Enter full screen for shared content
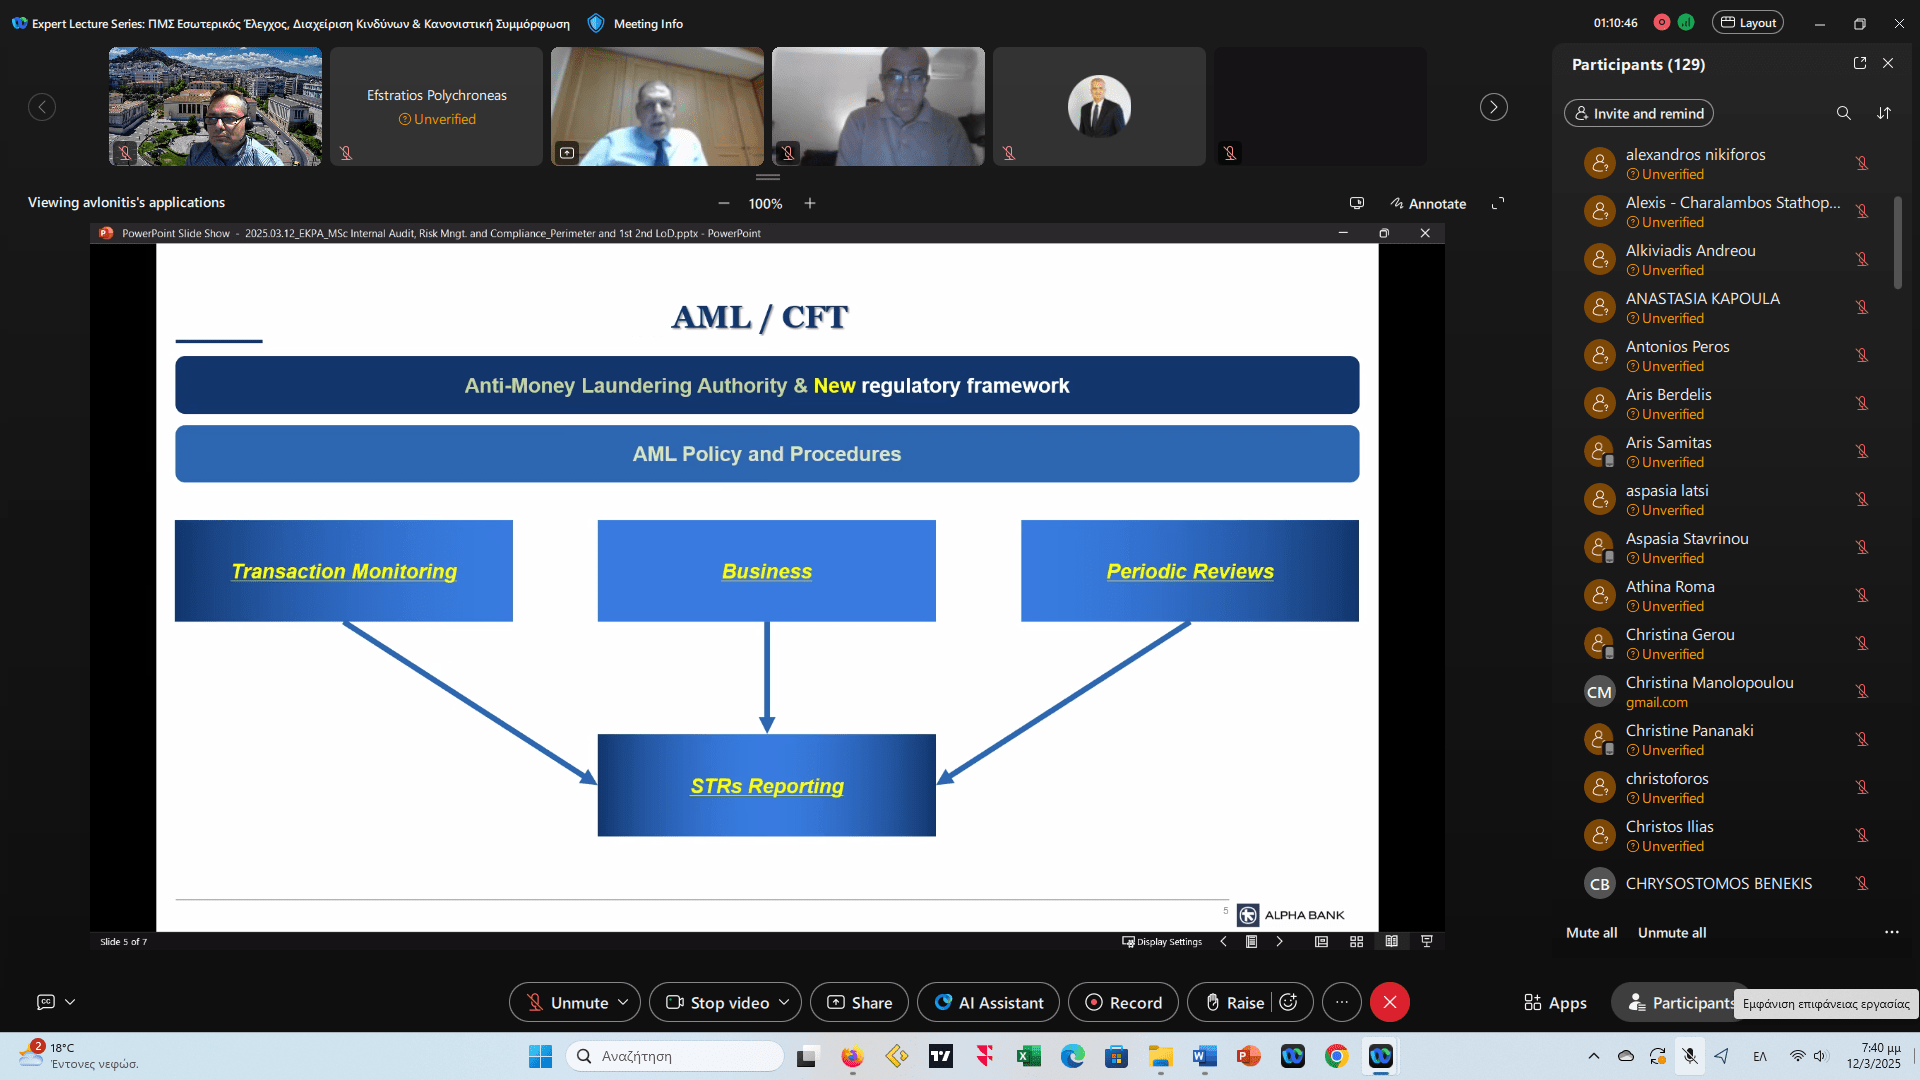 pyautogui.click(x=1498, y=203)
